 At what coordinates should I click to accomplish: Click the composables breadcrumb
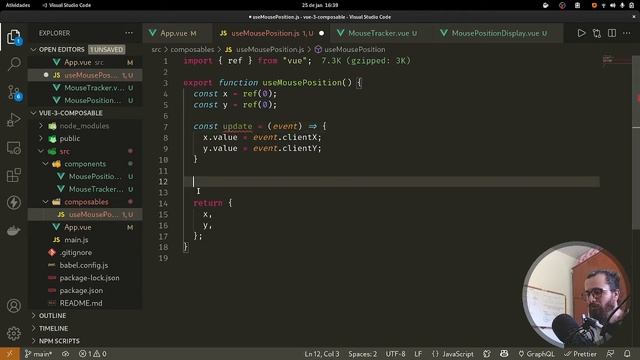(x=192, y=49)
